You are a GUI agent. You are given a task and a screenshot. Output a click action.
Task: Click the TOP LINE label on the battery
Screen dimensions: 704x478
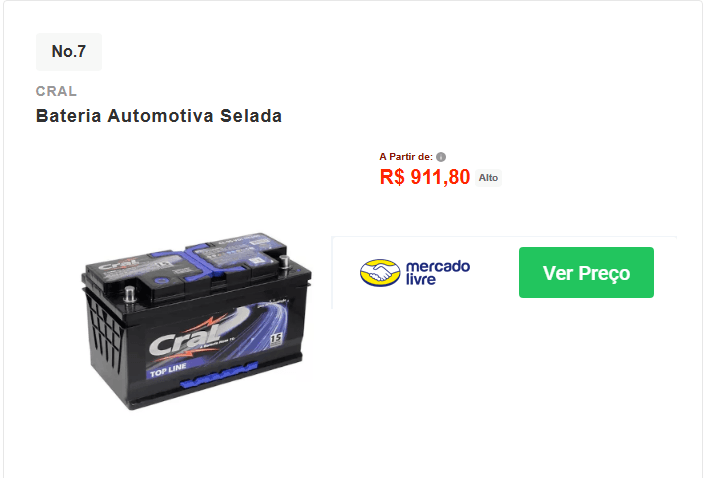point(168,371)
